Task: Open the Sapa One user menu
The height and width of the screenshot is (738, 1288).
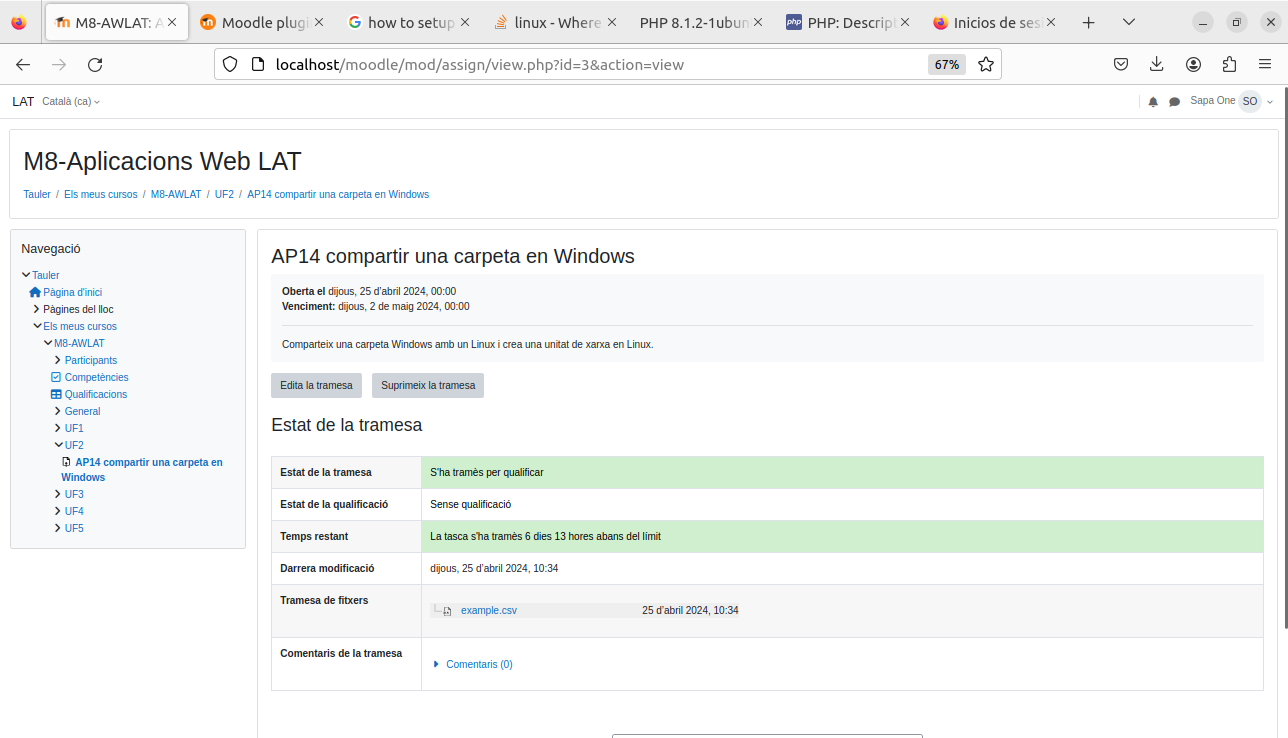Action: tap(1232, 101)
